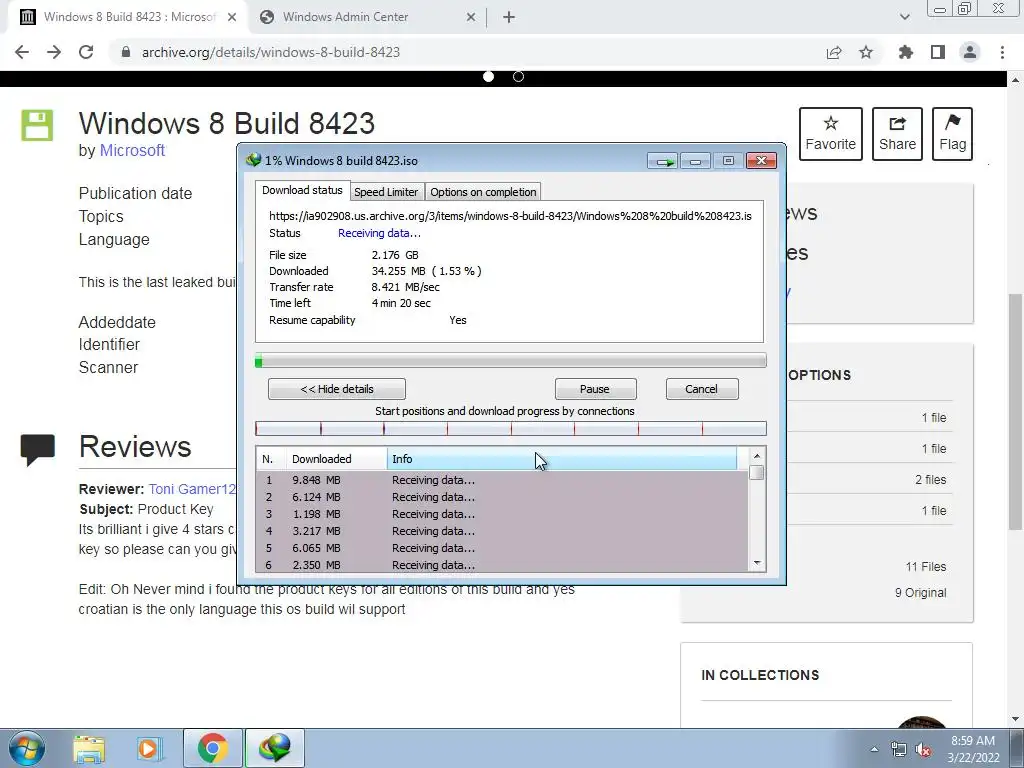Click the page scrollbar up arrow
The width and height of the screenshot is (1024, 768).
click(x=1016, y=80)
